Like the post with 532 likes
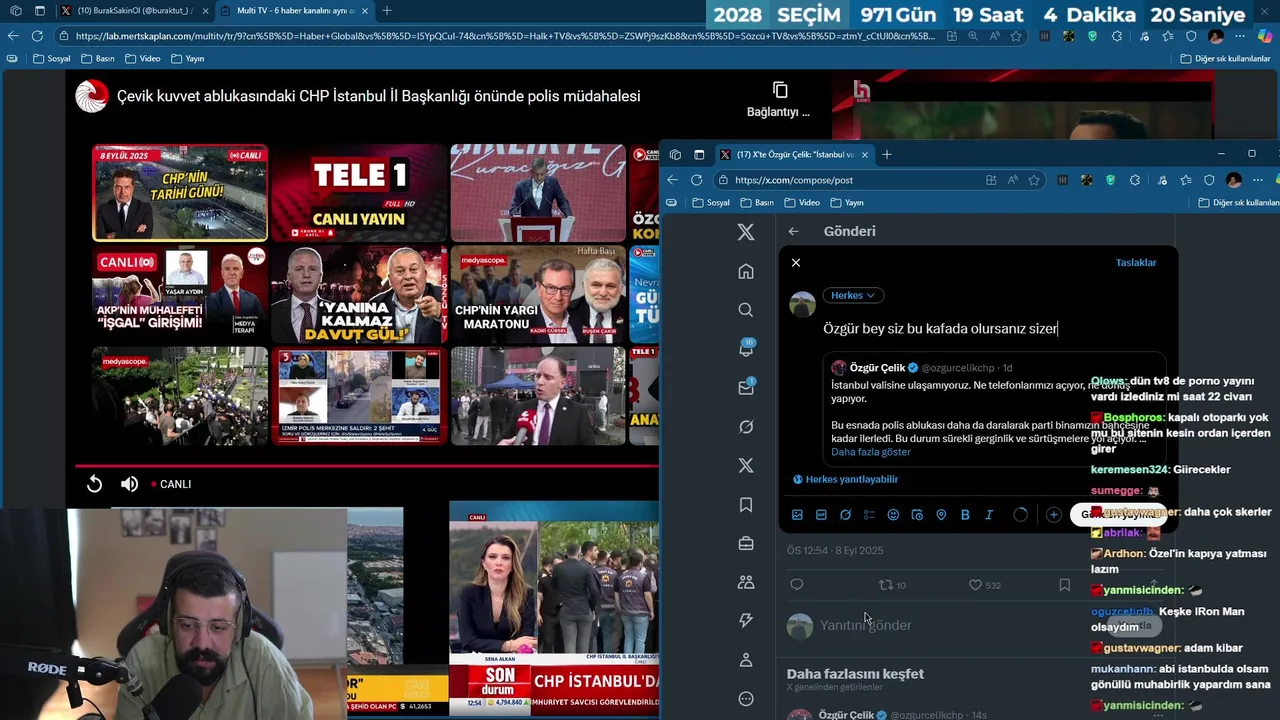 (x=985, y=585)
